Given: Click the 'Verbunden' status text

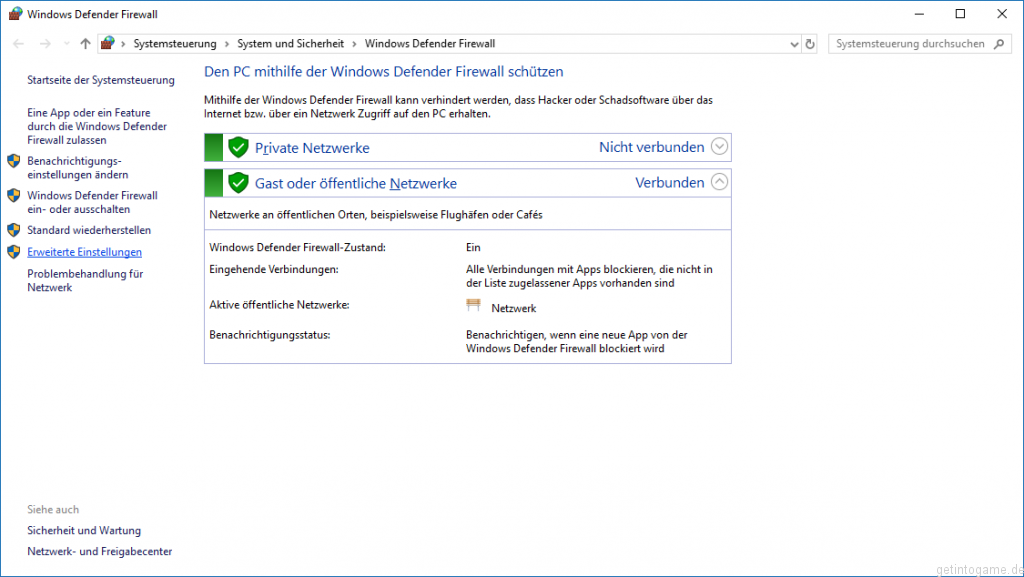Looking at the screenshot, I should point(670,183).
